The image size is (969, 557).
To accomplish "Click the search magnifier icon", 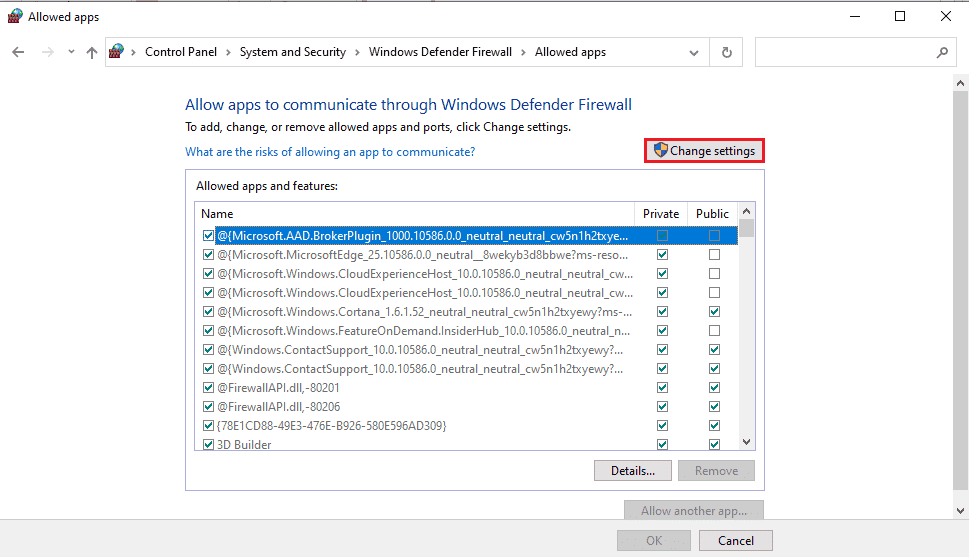I will 941,52.
